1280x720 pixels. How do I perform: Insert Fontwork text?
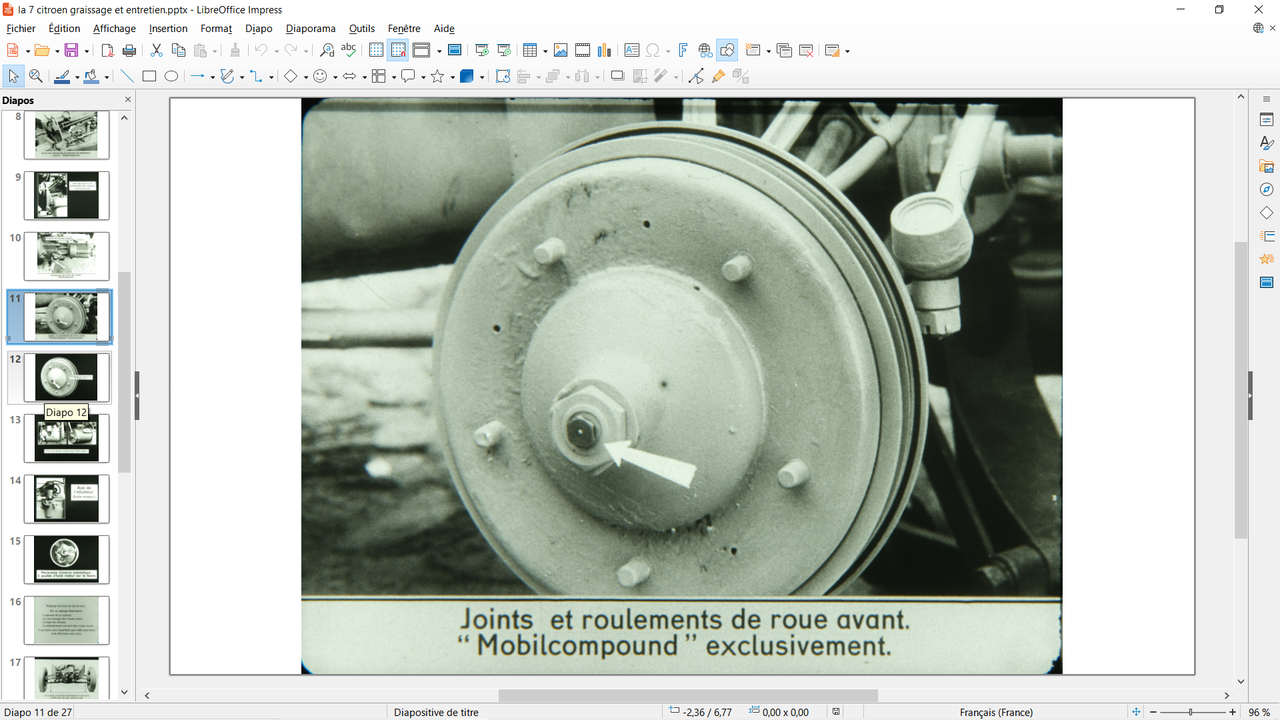[683, 50]
